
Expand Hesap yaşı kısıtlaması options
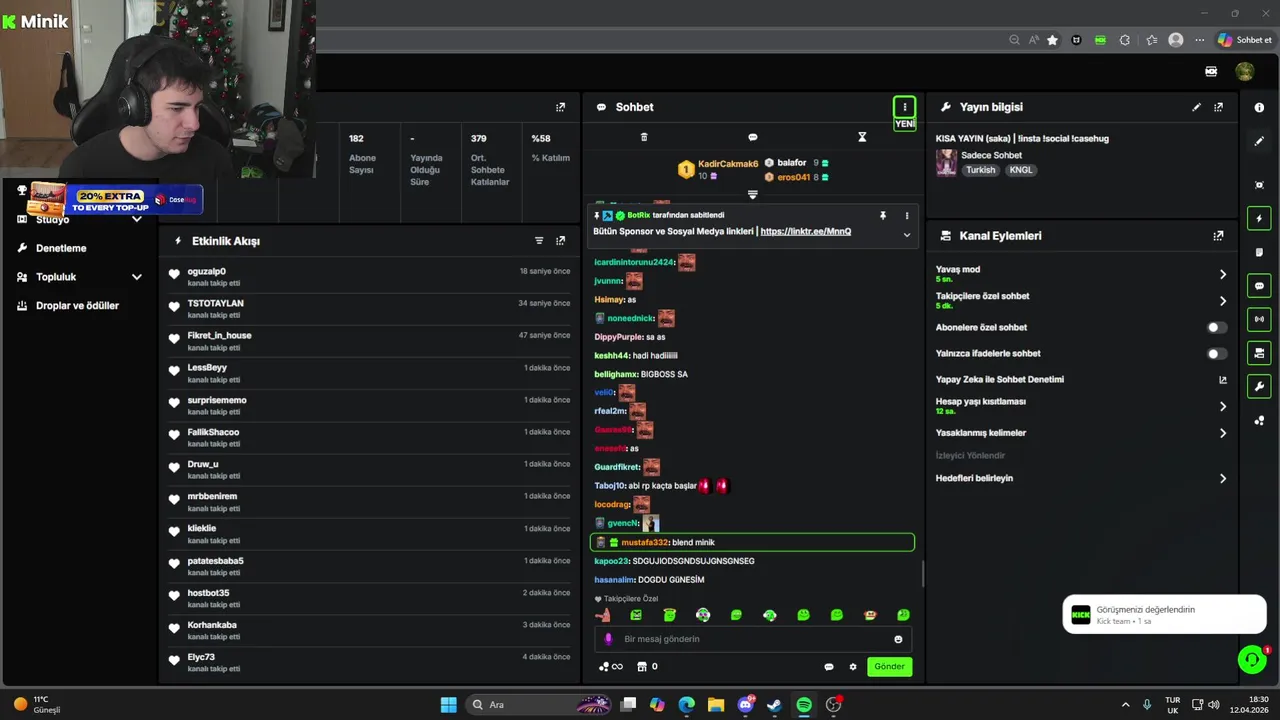pos(1222,406)
